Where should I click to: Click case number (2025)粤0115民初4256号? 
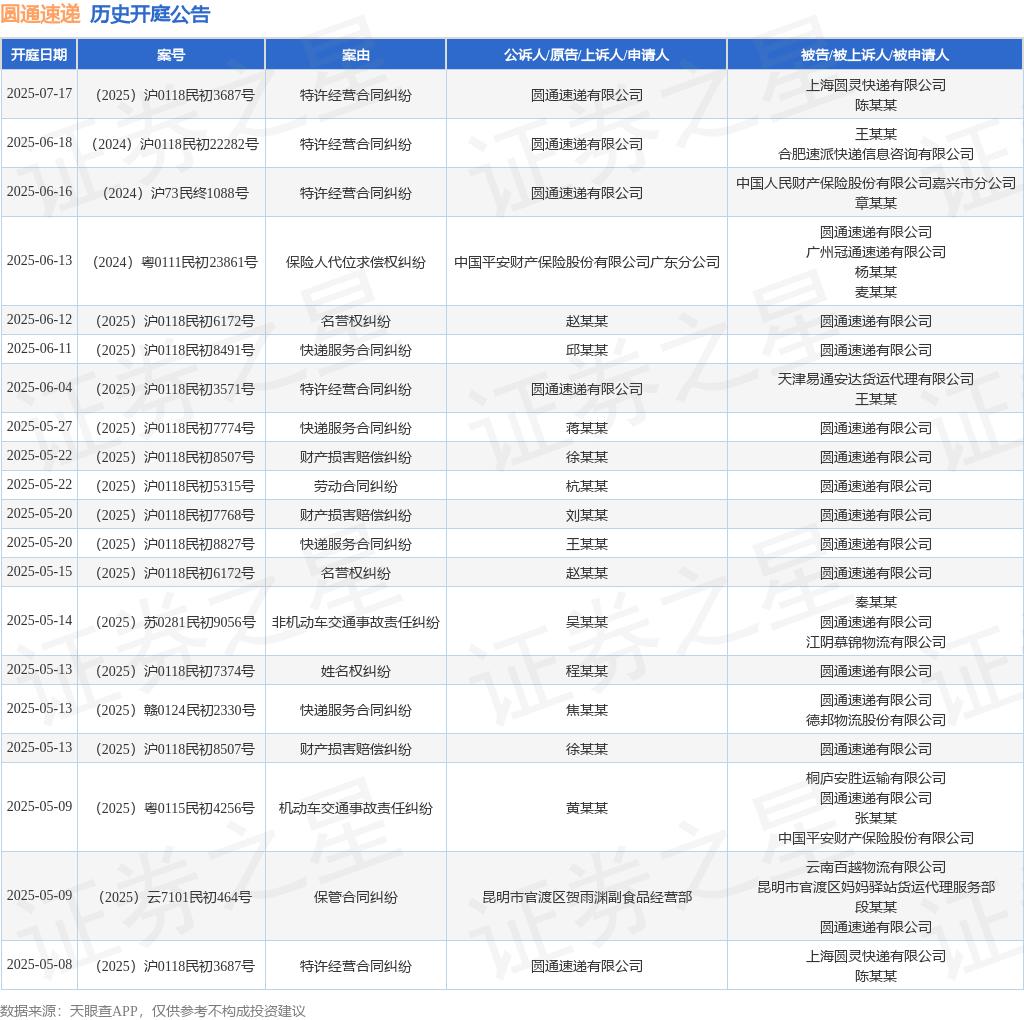(175, 808)
